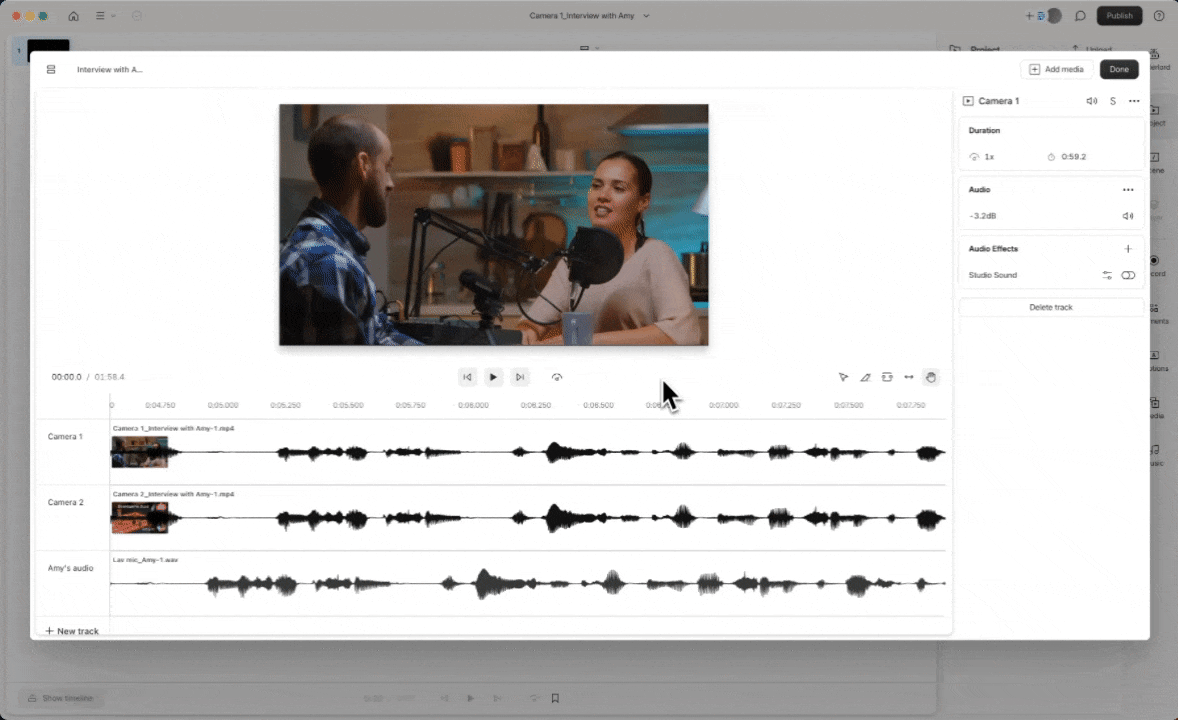Image resolution: width=1178 pixels, height=720 pixels.
Task: Enable the Studio Sound toggle
Action: 1128,275
